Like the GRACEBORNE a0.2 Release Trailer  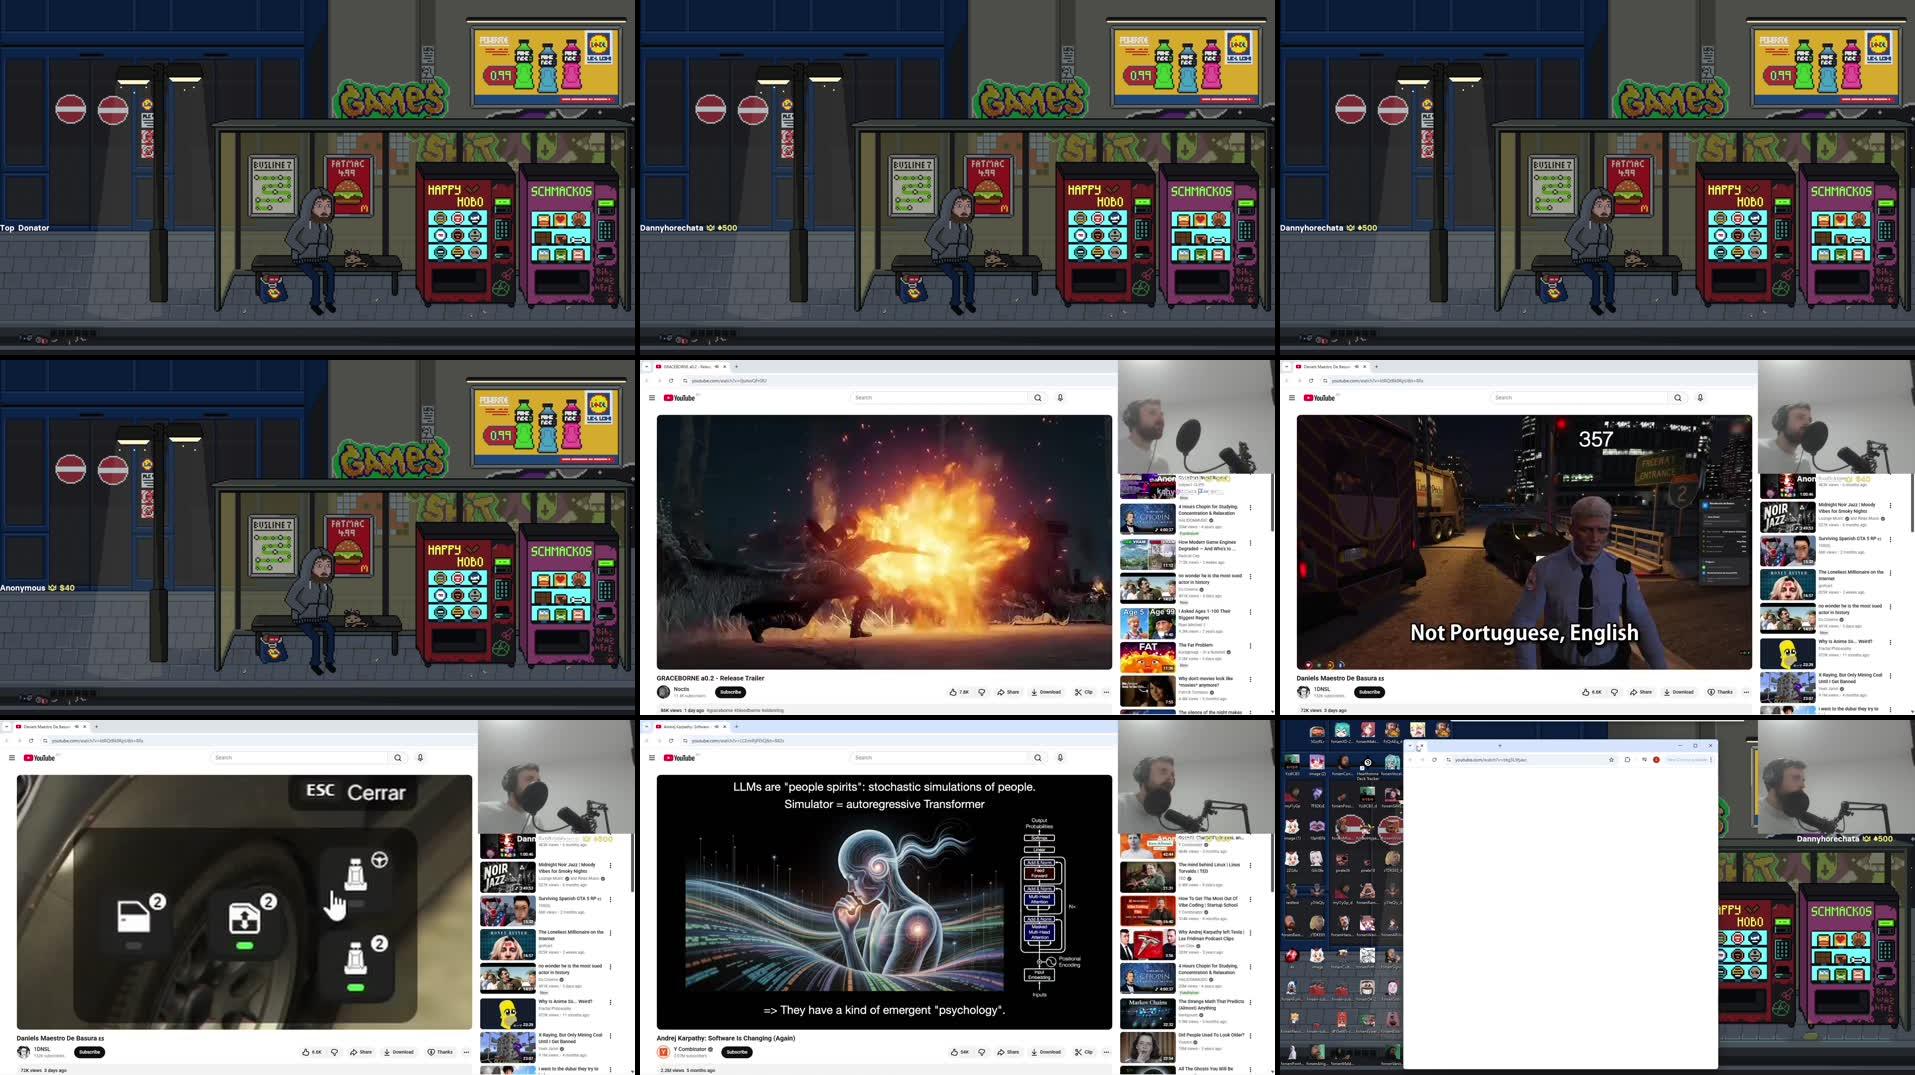[955, 692]
